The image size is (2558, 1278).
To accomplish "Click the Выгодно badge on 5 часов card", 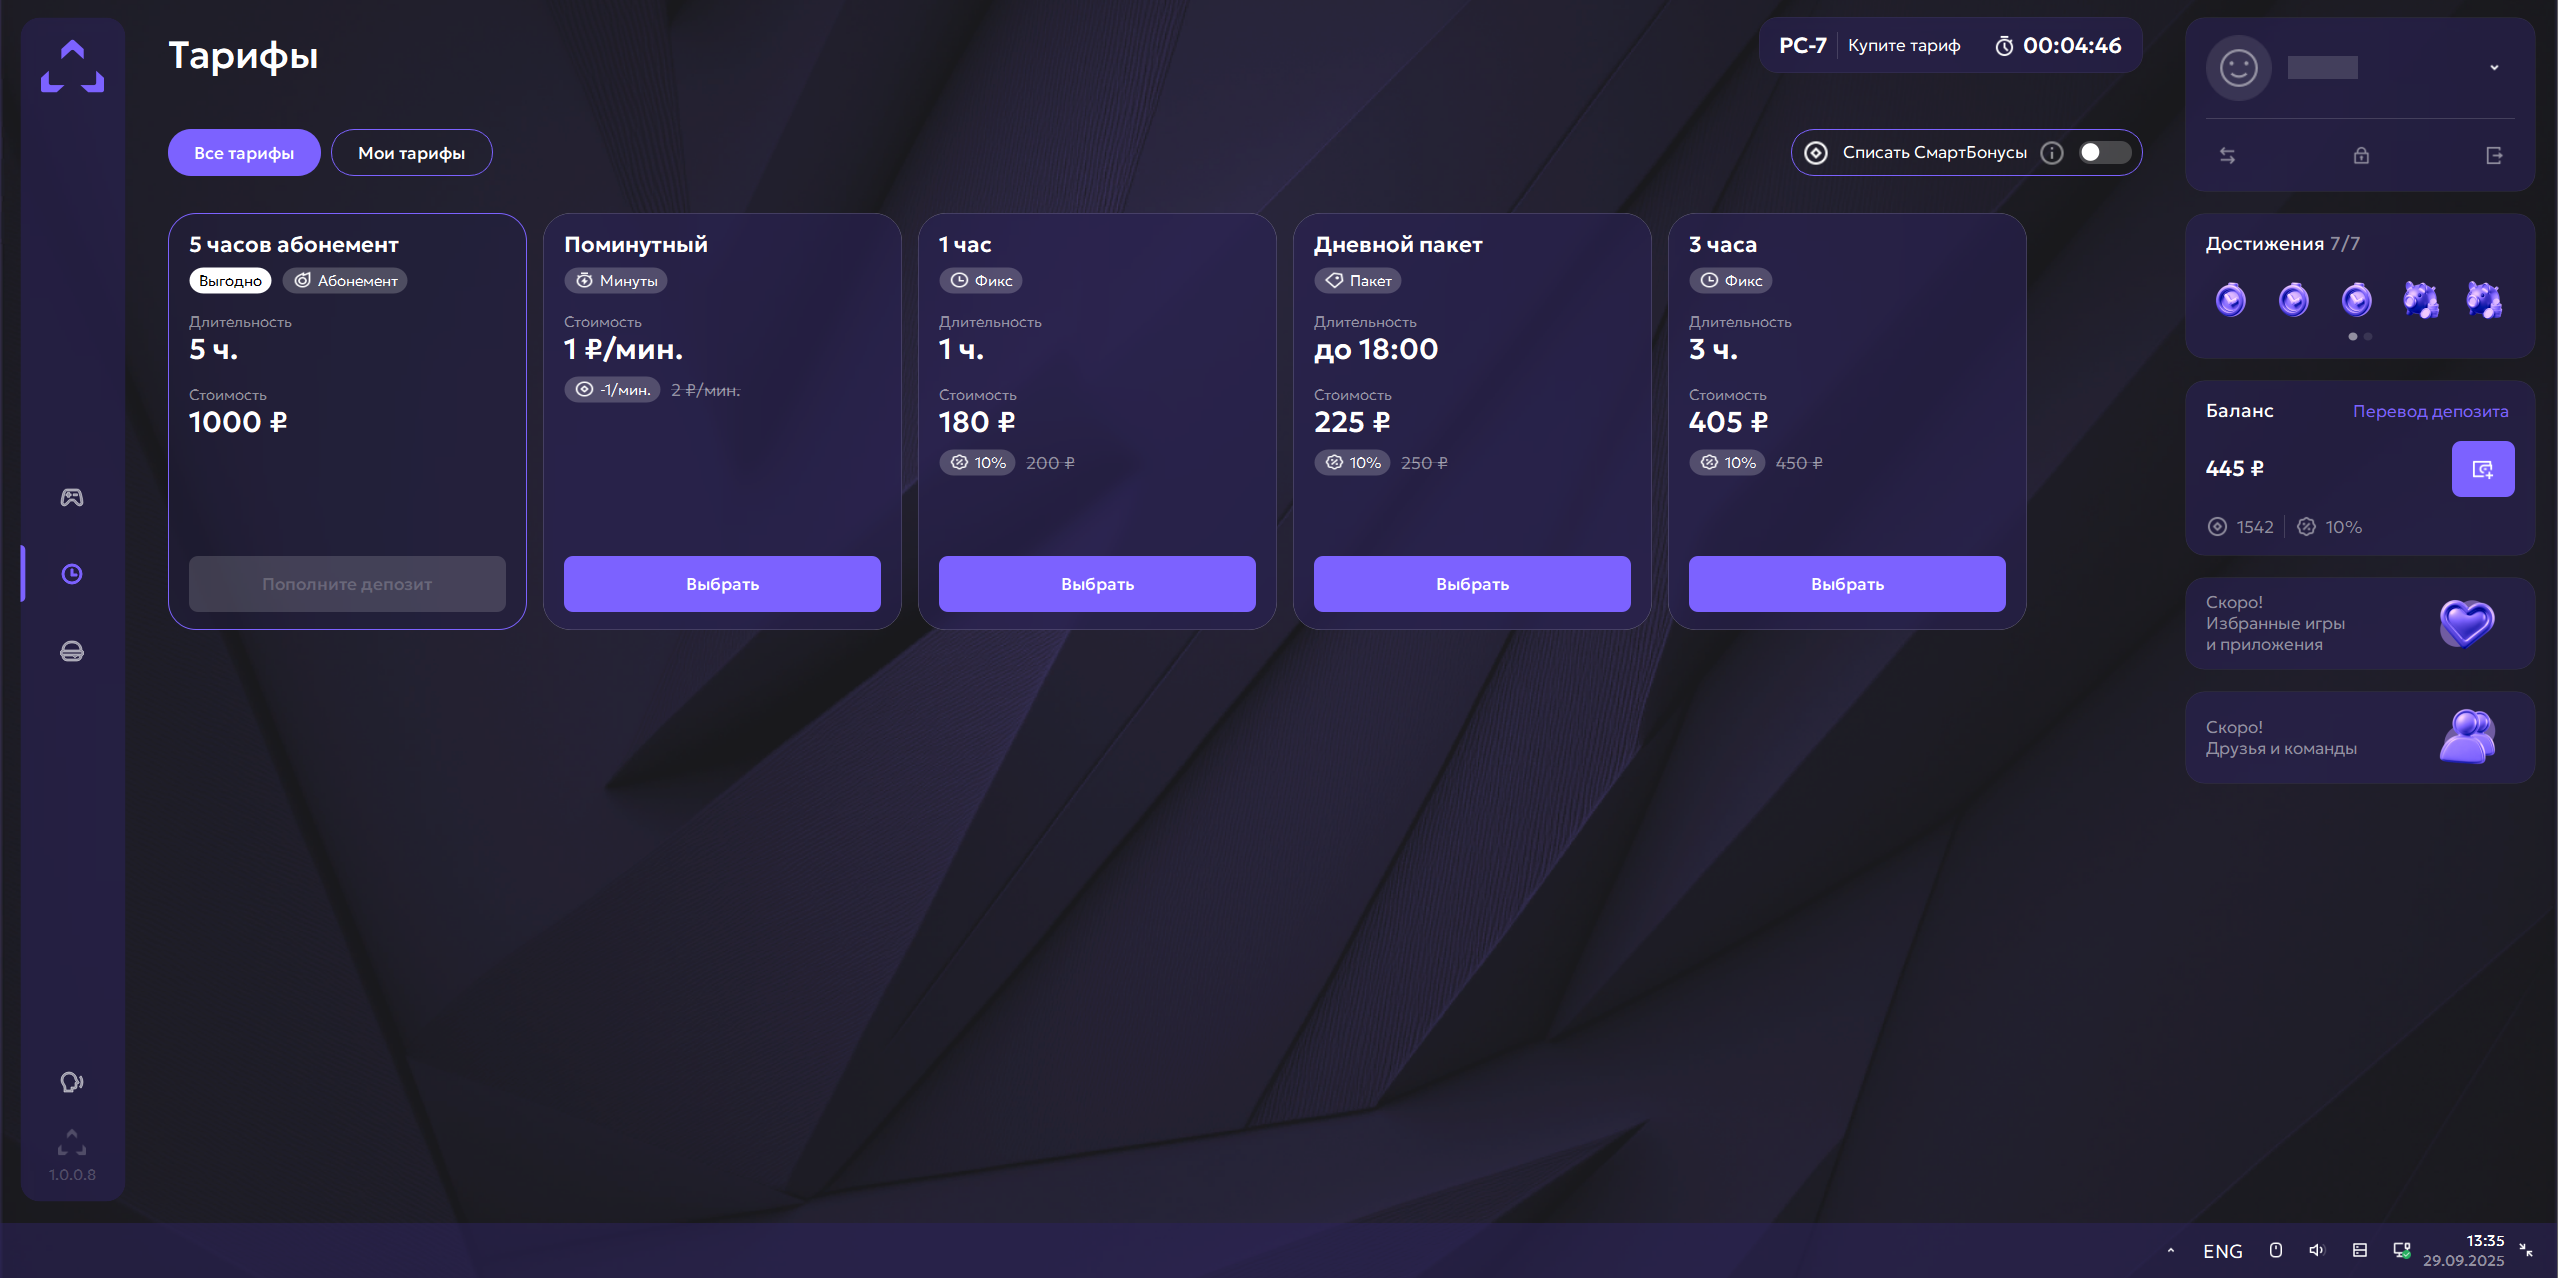I will [x=230, y=281].
